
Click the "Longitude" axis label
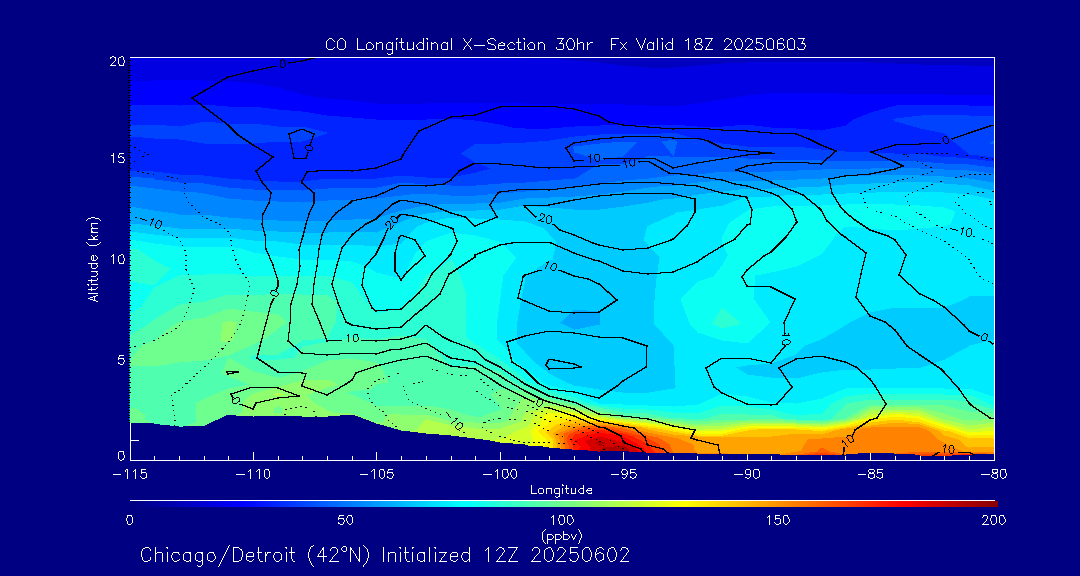coord(561,490)
